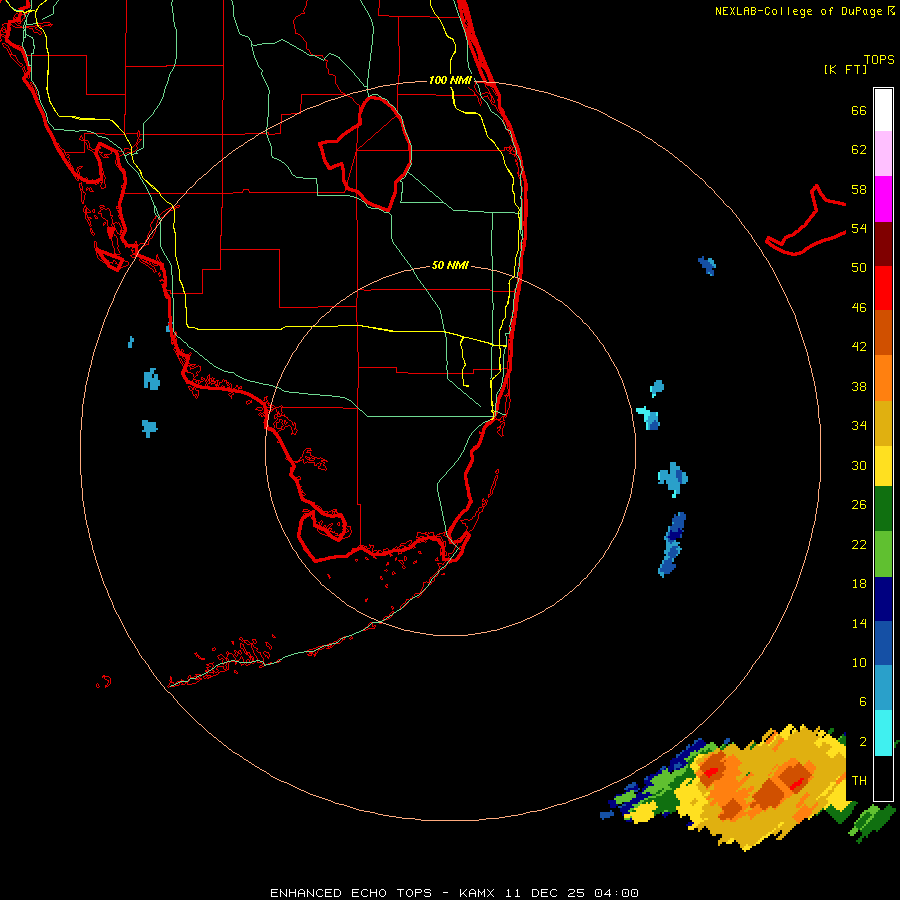The width and height of the screenshot is (900, 900).
Task: Select the orange 42 kft legend swatch
Action: 883,378
